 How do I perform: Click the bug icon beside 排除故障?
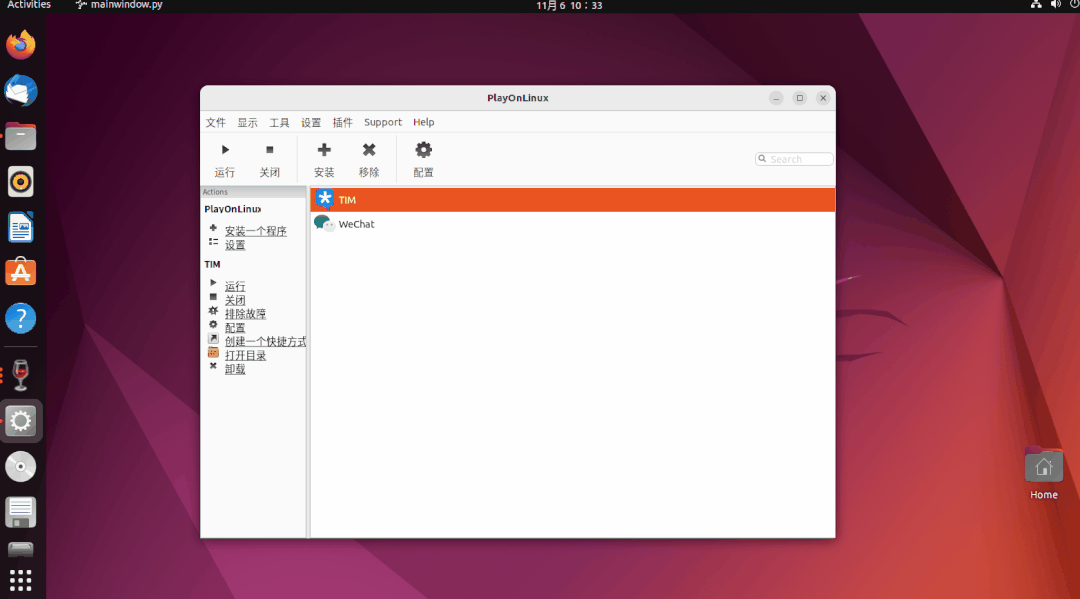tap(214, 311)
